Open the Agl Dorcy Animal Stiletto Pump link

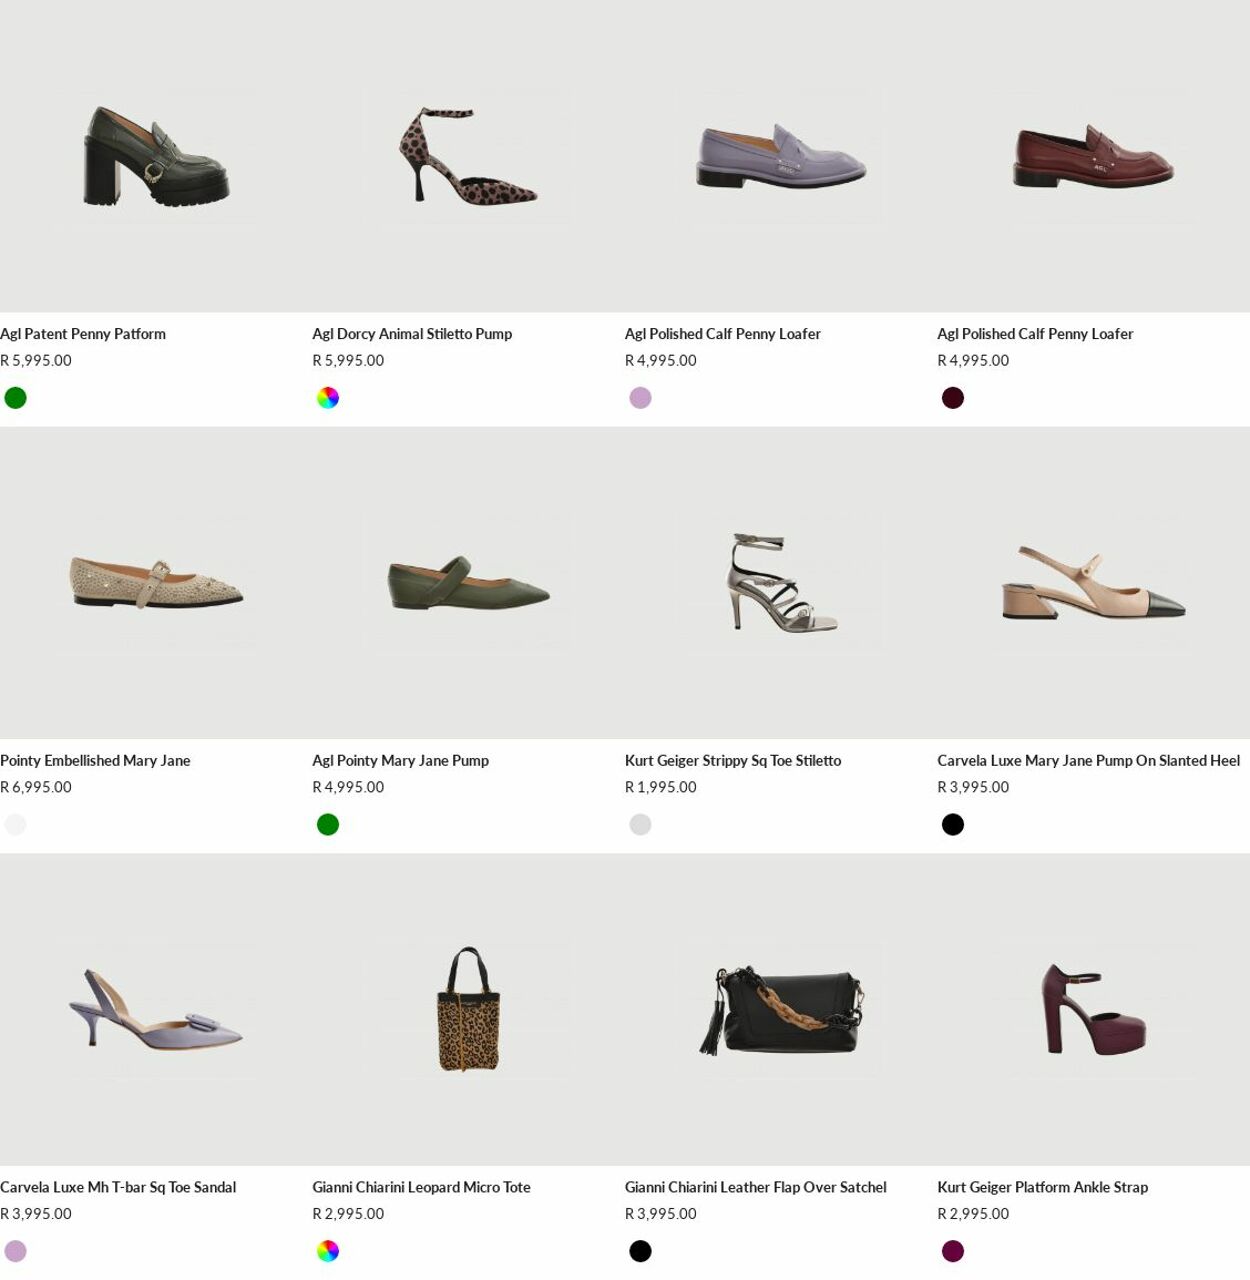[412, 334]
